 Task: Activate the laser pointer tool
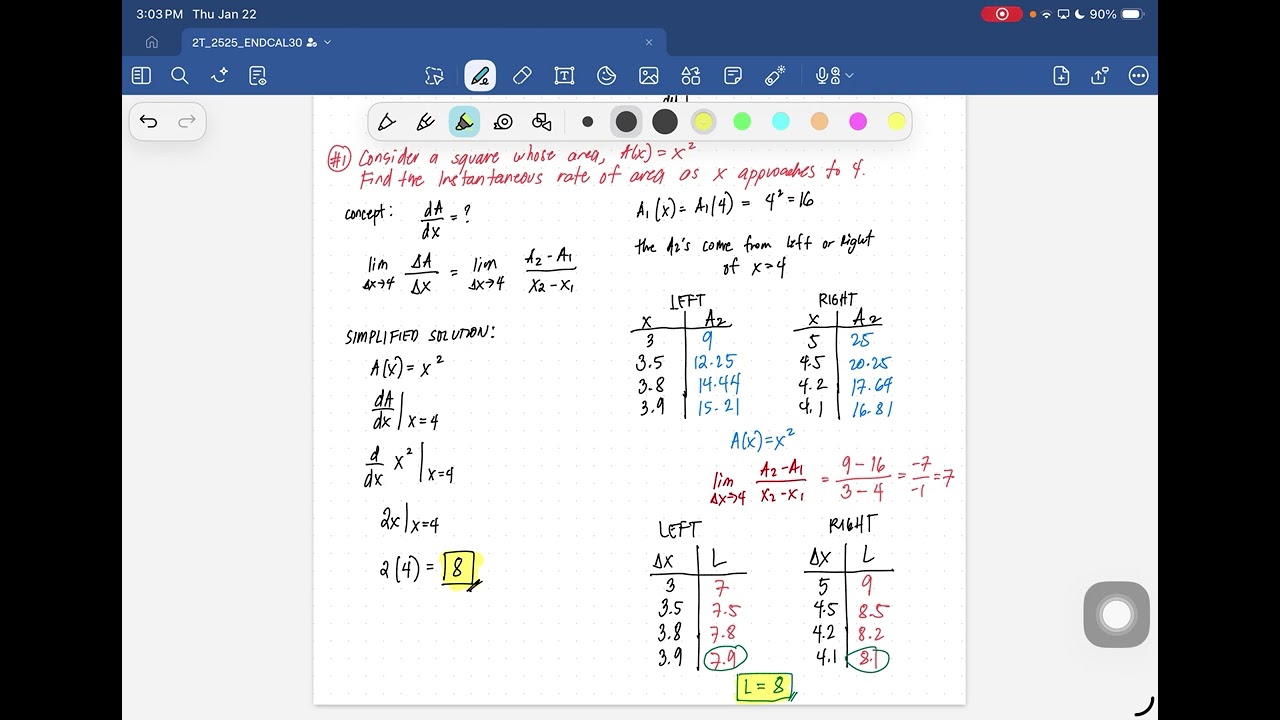(x=775, y=76)
